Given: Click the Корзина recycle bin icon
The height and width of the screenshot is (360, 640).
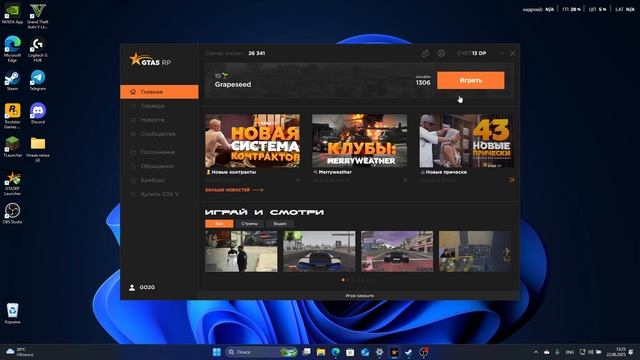Looking at the screenshot, I should pyautogui.click(x=12, y=313).
